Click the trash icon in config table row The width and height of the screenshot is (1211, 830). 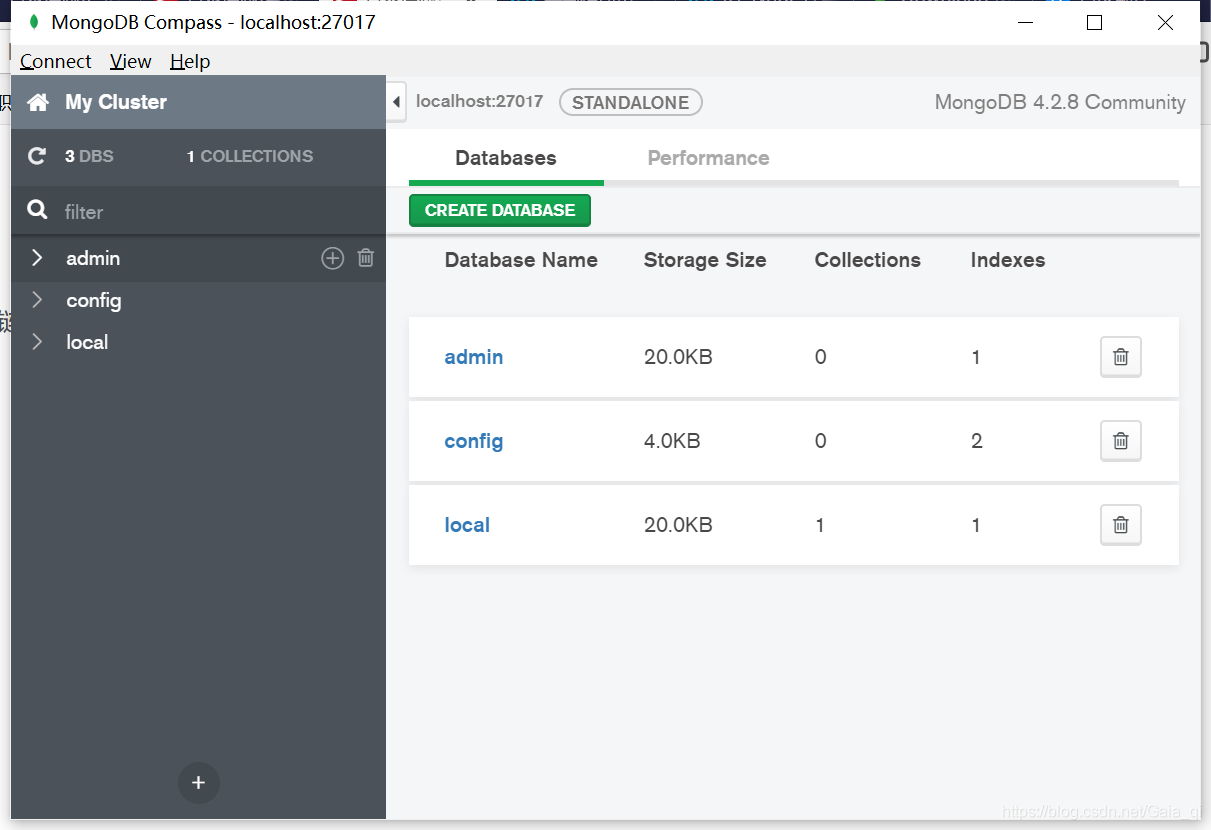1121,441
